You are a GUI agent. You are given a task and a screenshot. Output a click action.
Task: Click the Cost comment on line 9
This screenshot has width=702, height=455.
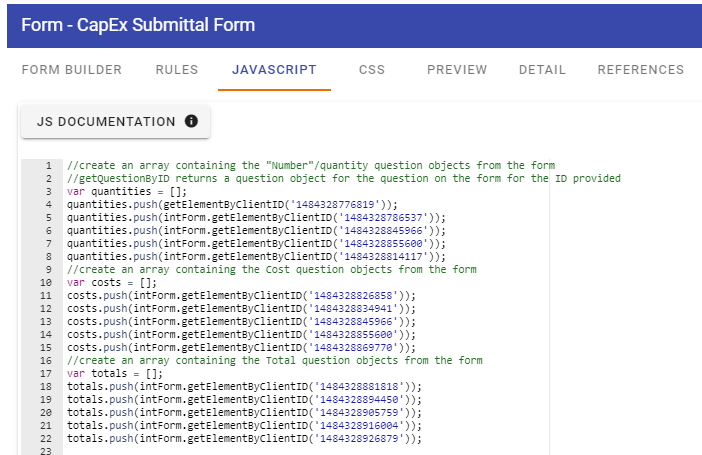[x=272, y=270]
